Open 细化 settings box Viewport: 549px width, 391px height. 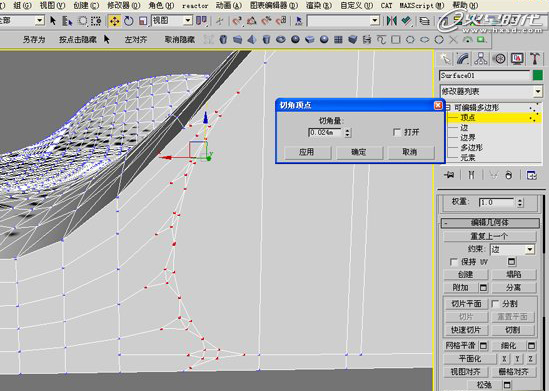tap(531, 345)
